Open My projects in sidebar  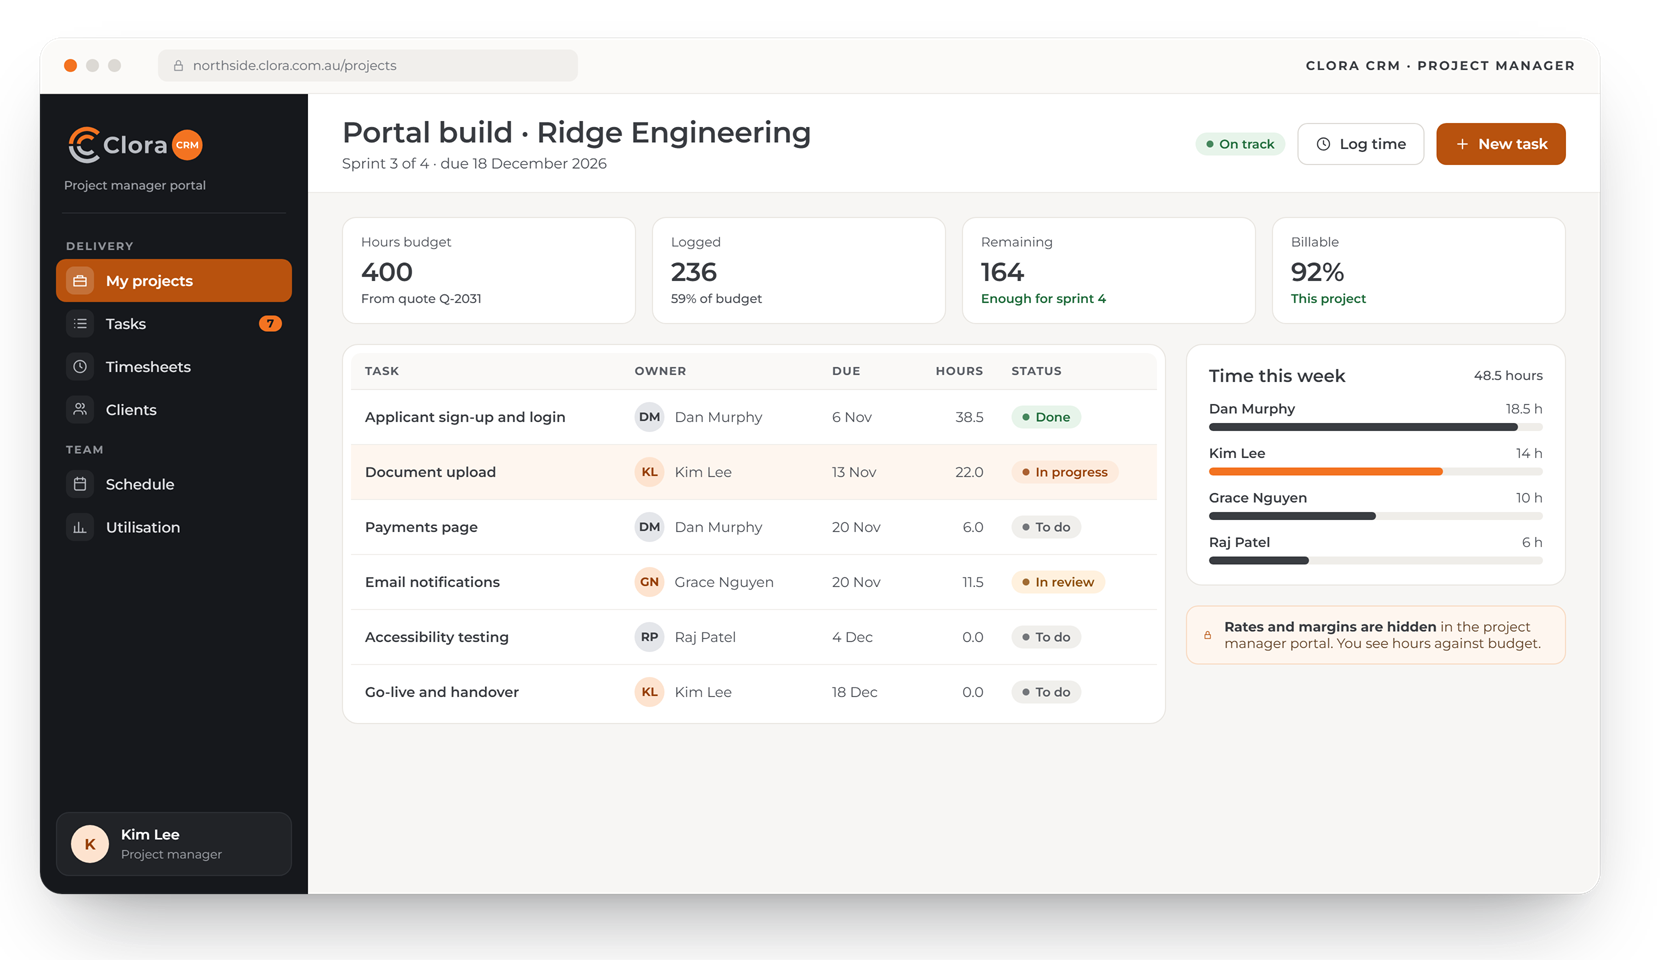[x=174, y=281]
